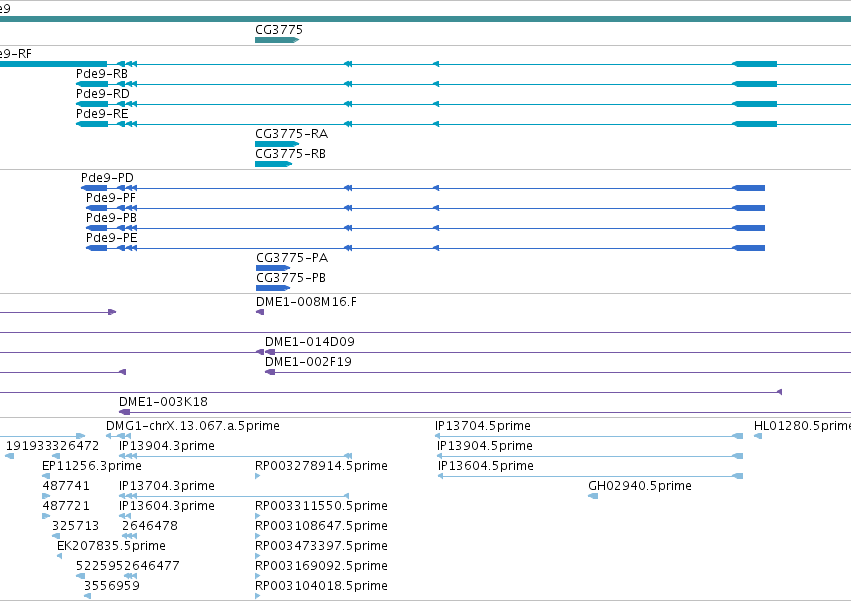Open the IP13704.3prime EST label
Image resolution: width=851 pixels, height=601 pixels.
(x=167, y=486)
